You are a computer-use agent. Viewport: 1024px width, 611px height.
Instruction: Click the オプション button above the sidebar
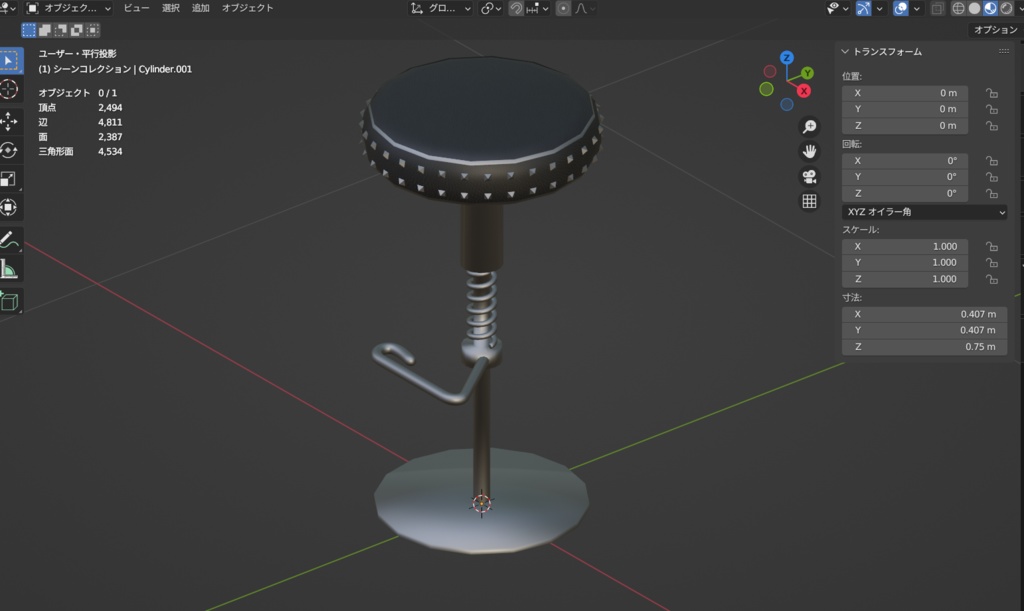click(996, 29)
